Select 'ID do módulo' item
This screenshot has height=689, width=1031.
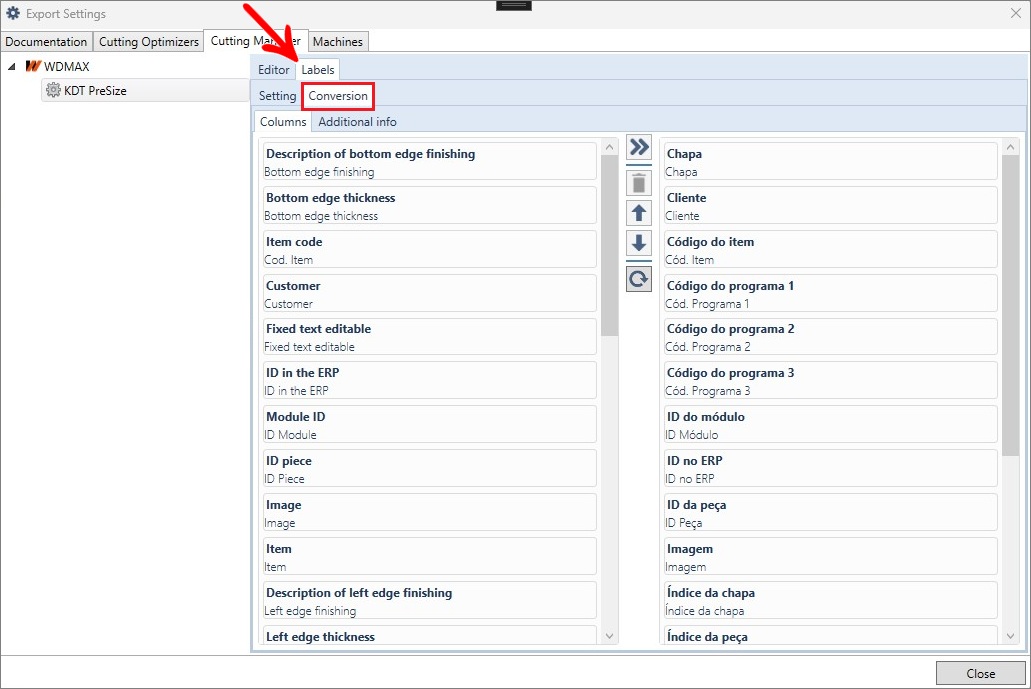pos(830,425)
